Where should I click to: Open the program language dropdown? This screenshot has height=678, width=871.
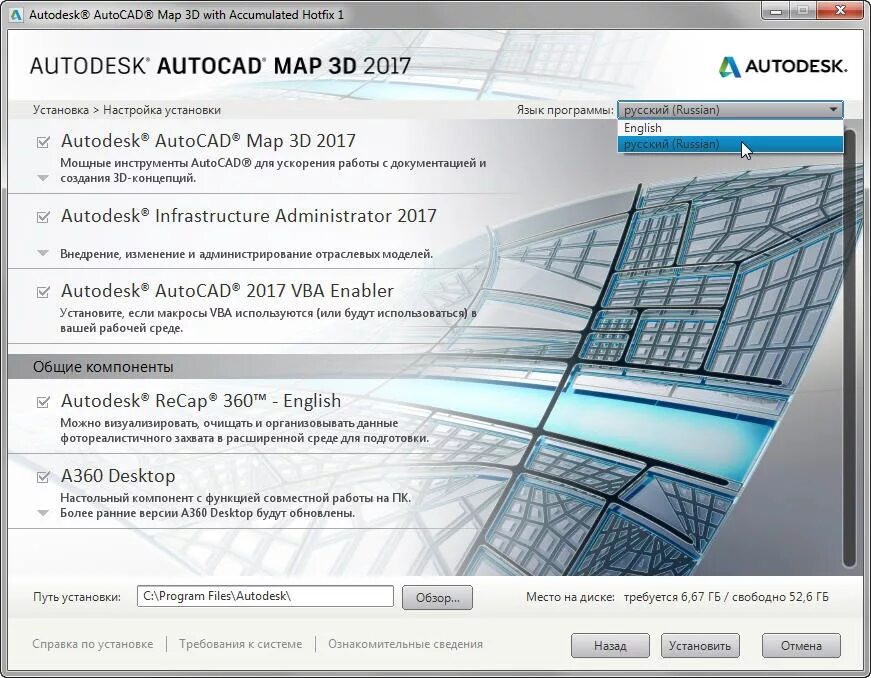(x=730, y=110)
